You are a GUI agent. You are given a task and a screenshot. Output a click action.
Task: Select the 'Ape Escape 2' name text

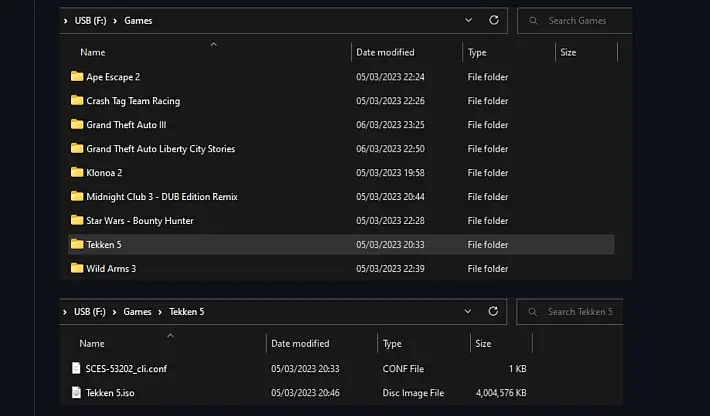pos(113,77)
